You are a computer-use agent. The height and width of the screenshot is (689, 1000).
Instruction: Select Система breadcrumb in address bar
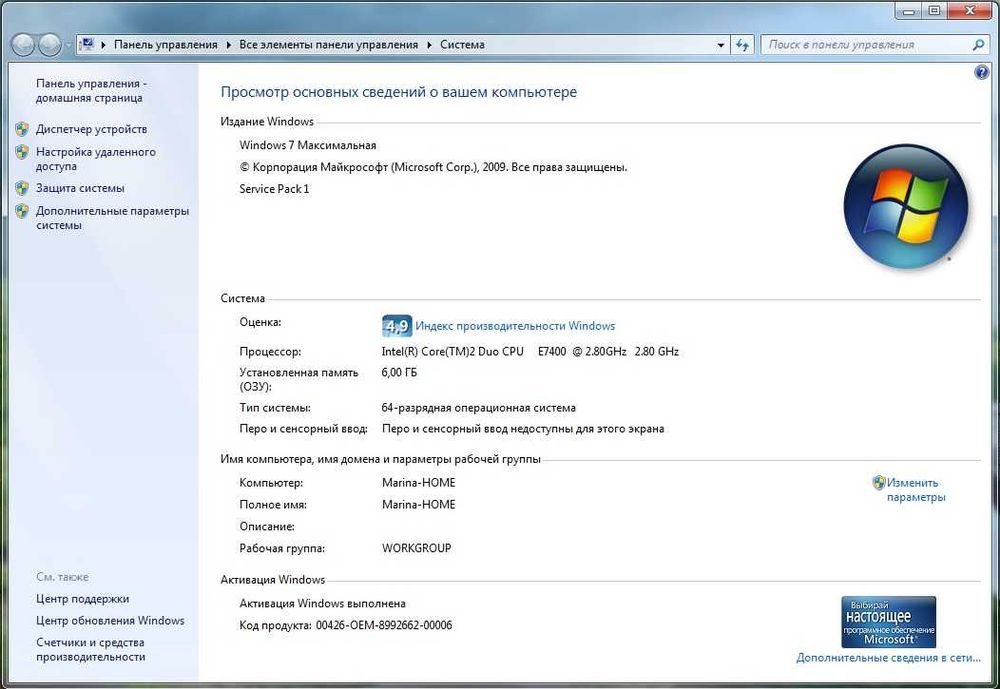click(x=462, y=45)
